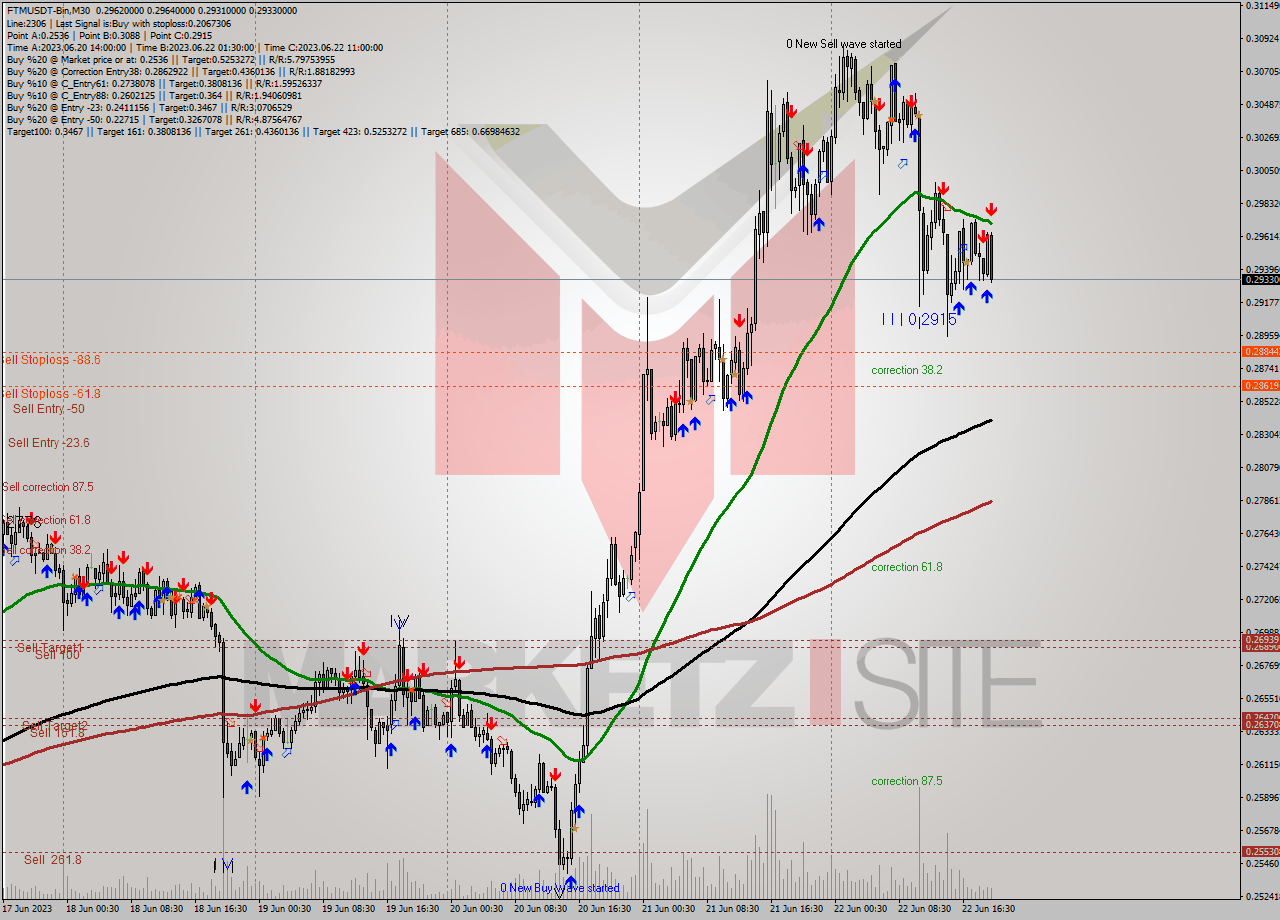This screenshot has height=920, width=1280.
Task: Select the Buy %20 @ Correction Entry38 line
Action: pyautogui.click(x=180, y=71)
